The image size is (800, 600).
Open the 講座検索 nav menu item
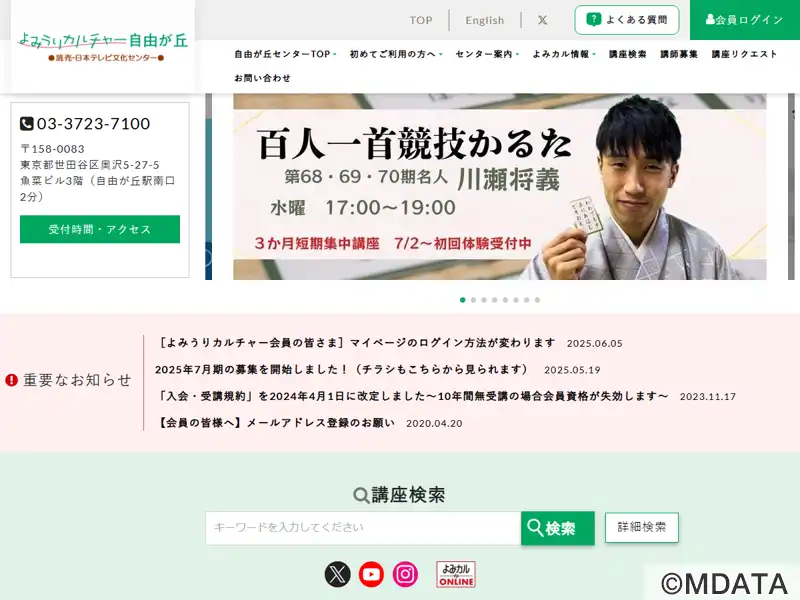(x=628, y=54)
